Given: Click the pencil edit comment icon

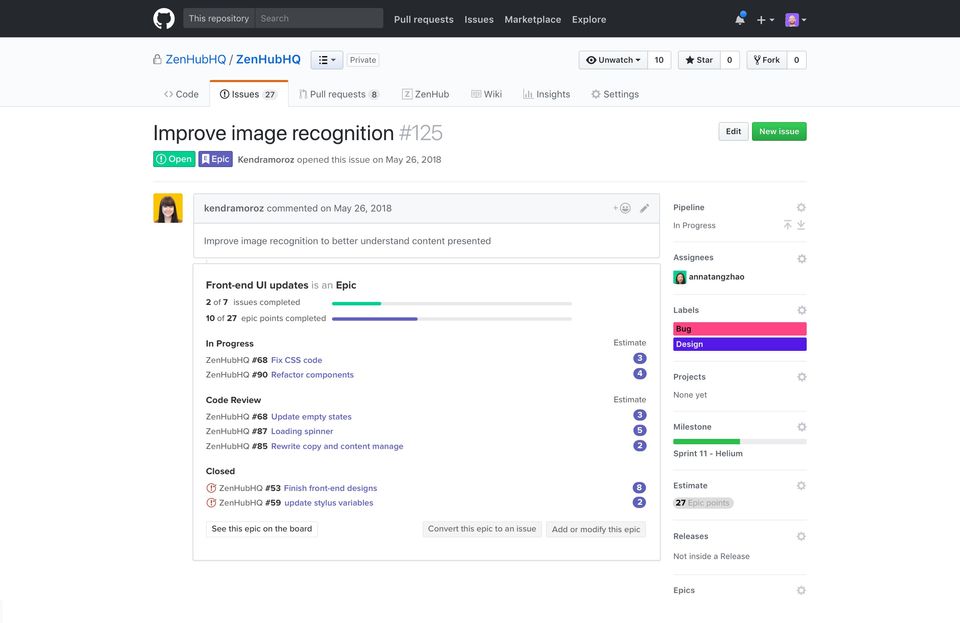Looking at the screenshot, I should tap(645, 208).
